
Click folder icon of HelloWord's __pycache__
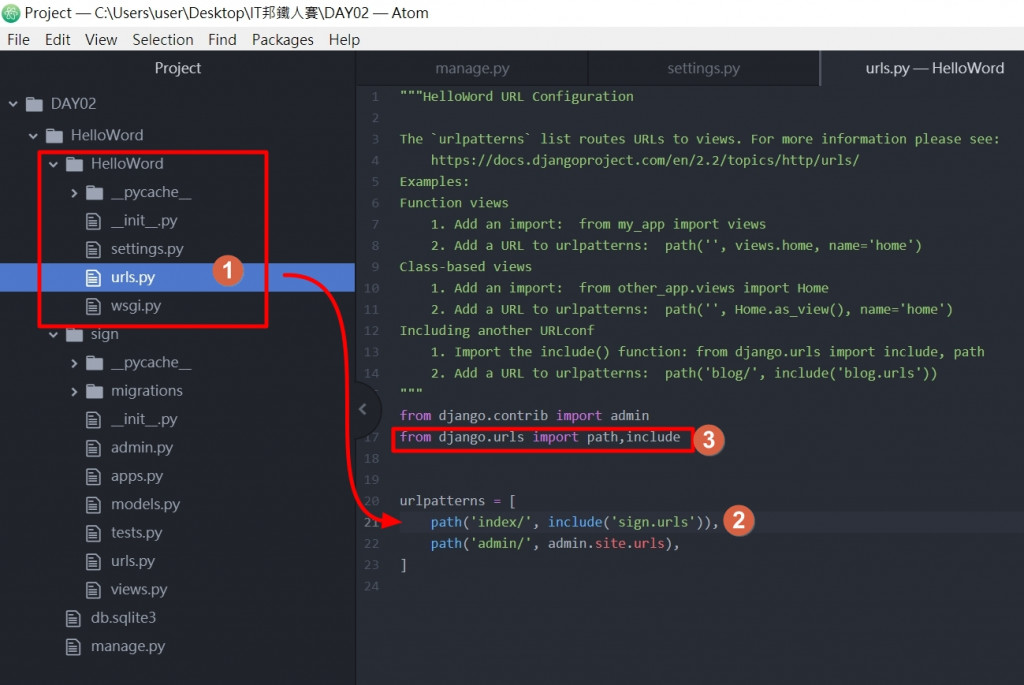[x=95, y=193]
